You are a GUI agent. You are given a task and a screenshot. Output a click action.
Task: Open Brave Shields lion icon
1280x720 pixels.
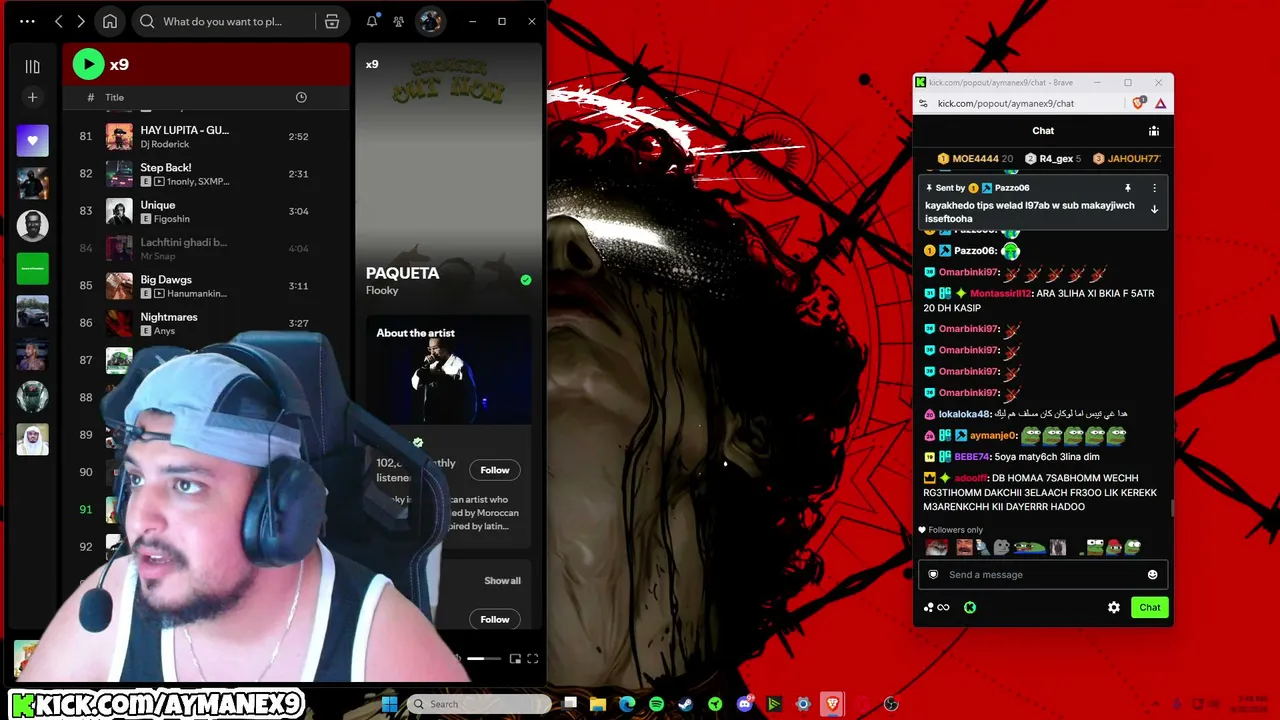[x=1138, y=103]
